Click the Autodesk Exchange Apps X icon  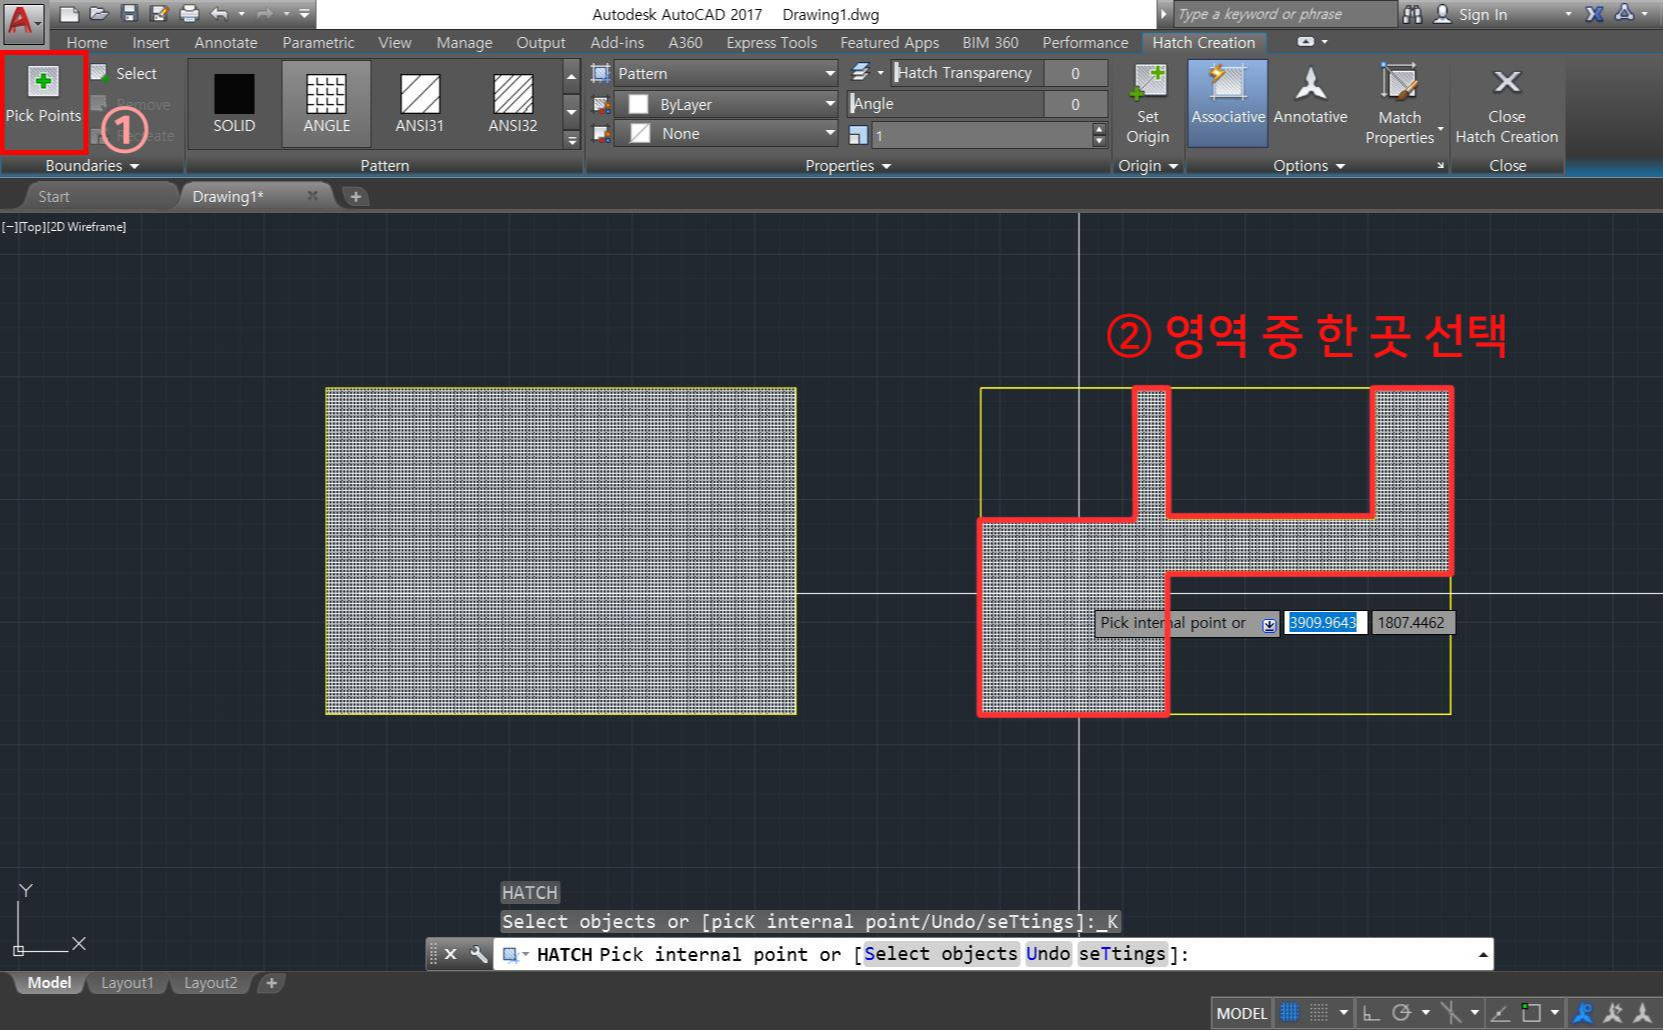tap(1594, 14)
